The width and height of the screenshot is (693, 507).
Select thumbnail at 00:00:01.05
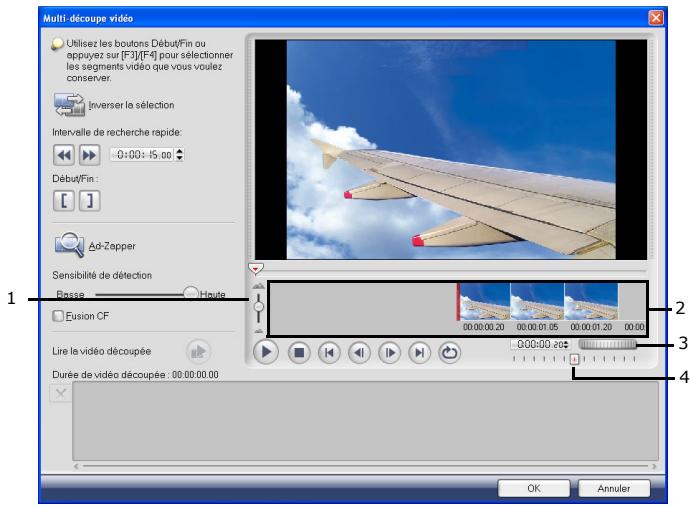[537, 302]
